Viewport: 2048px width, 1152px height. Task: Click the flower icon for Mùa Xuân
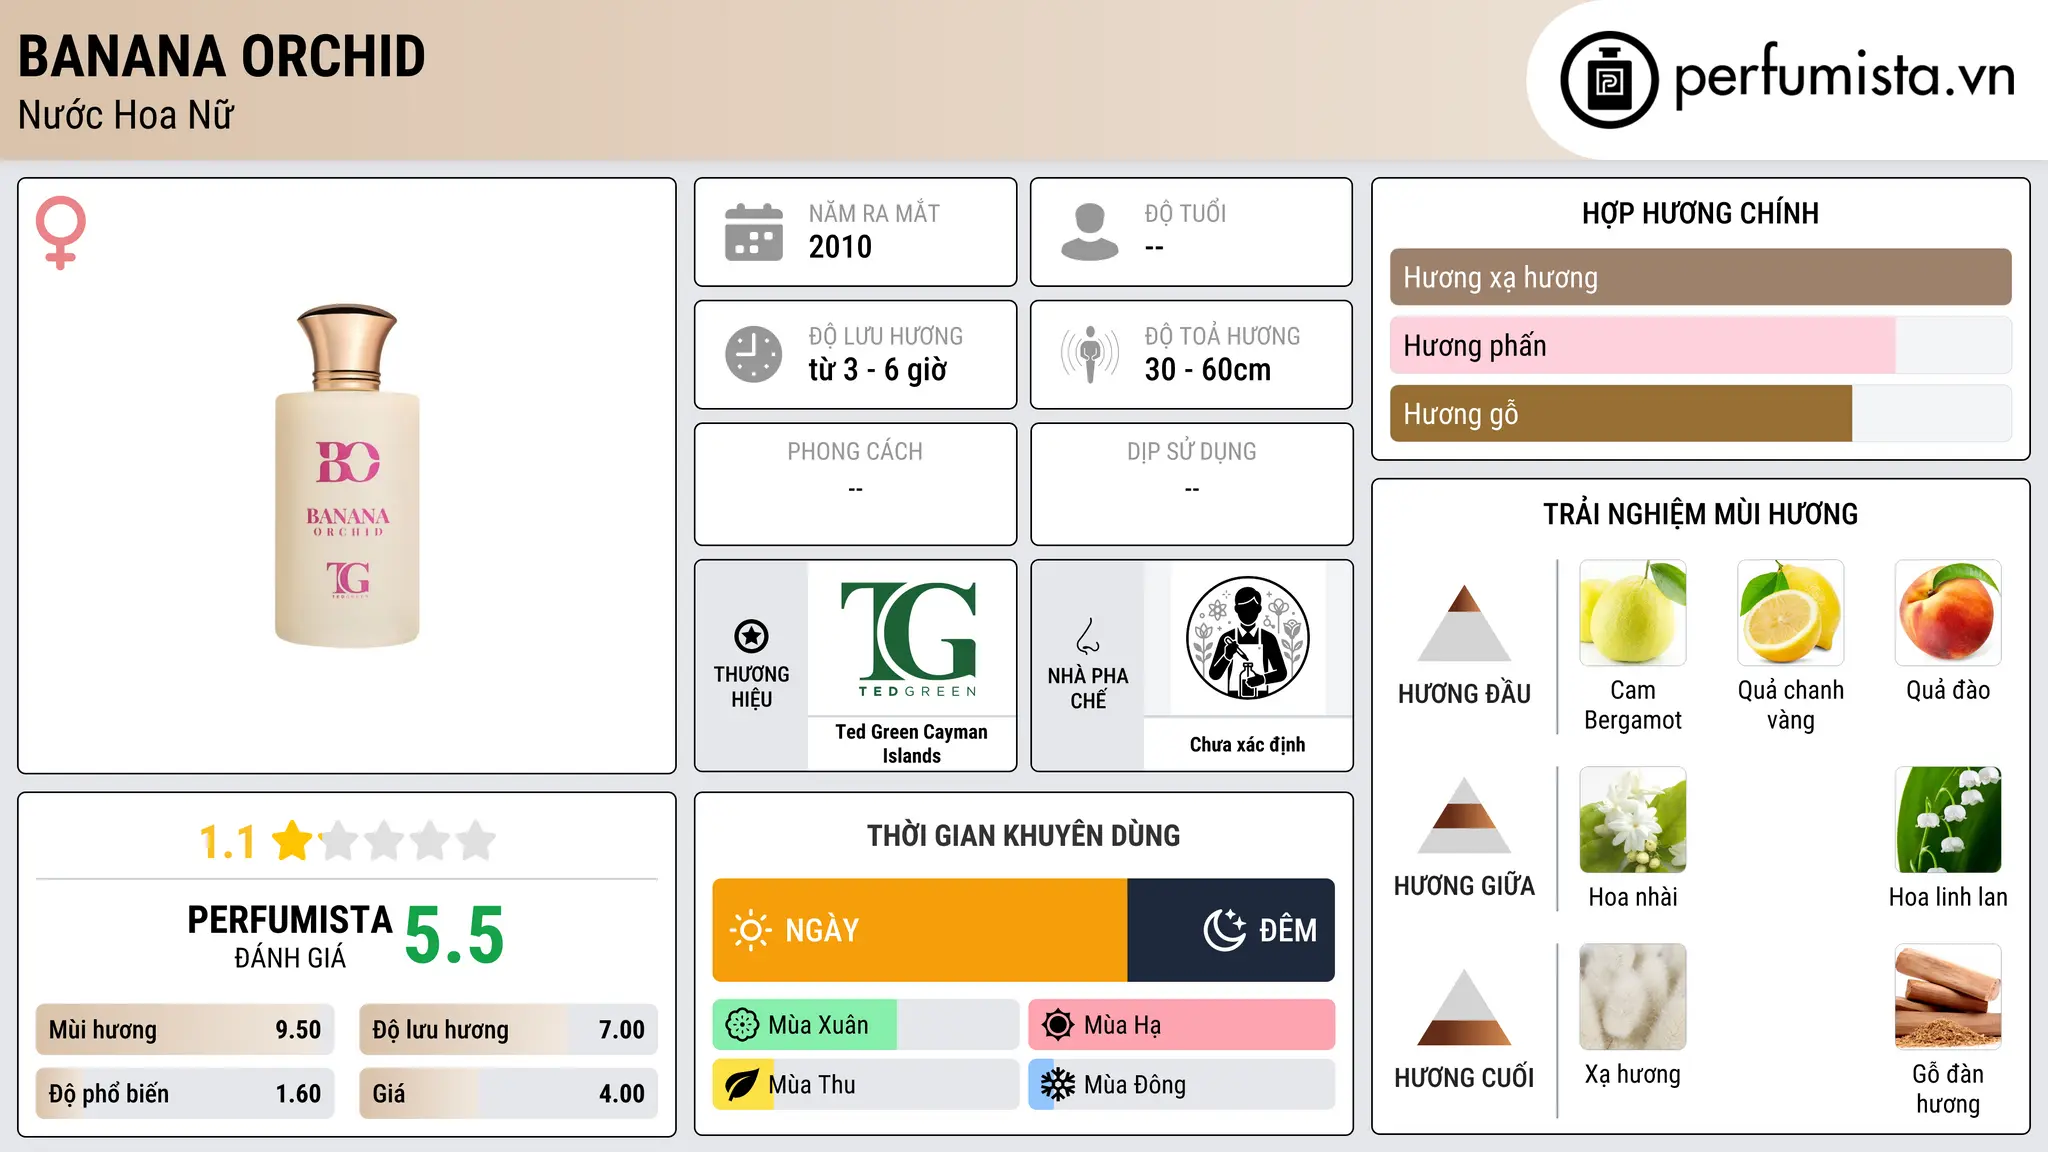(x=742, y=1025)
